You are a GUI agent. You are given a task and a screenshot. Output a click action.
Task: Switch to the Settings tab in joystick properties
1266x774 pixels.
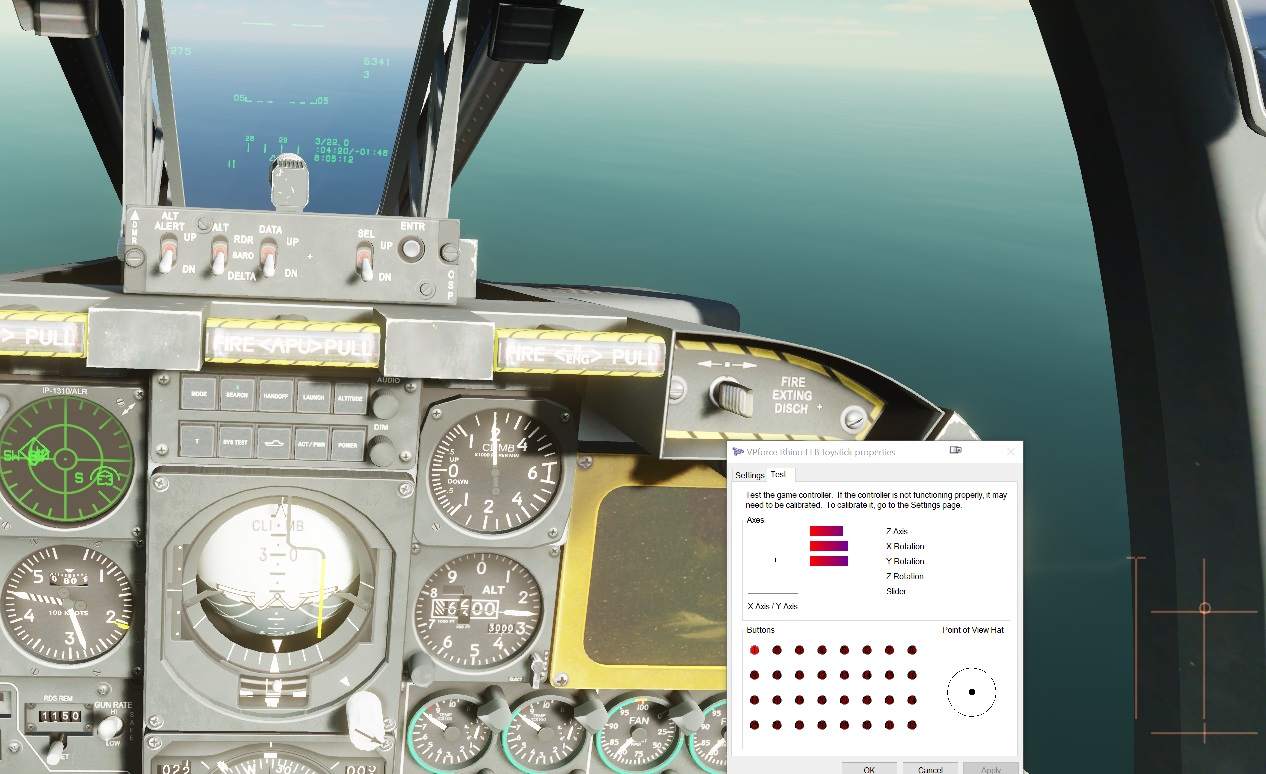749,475
